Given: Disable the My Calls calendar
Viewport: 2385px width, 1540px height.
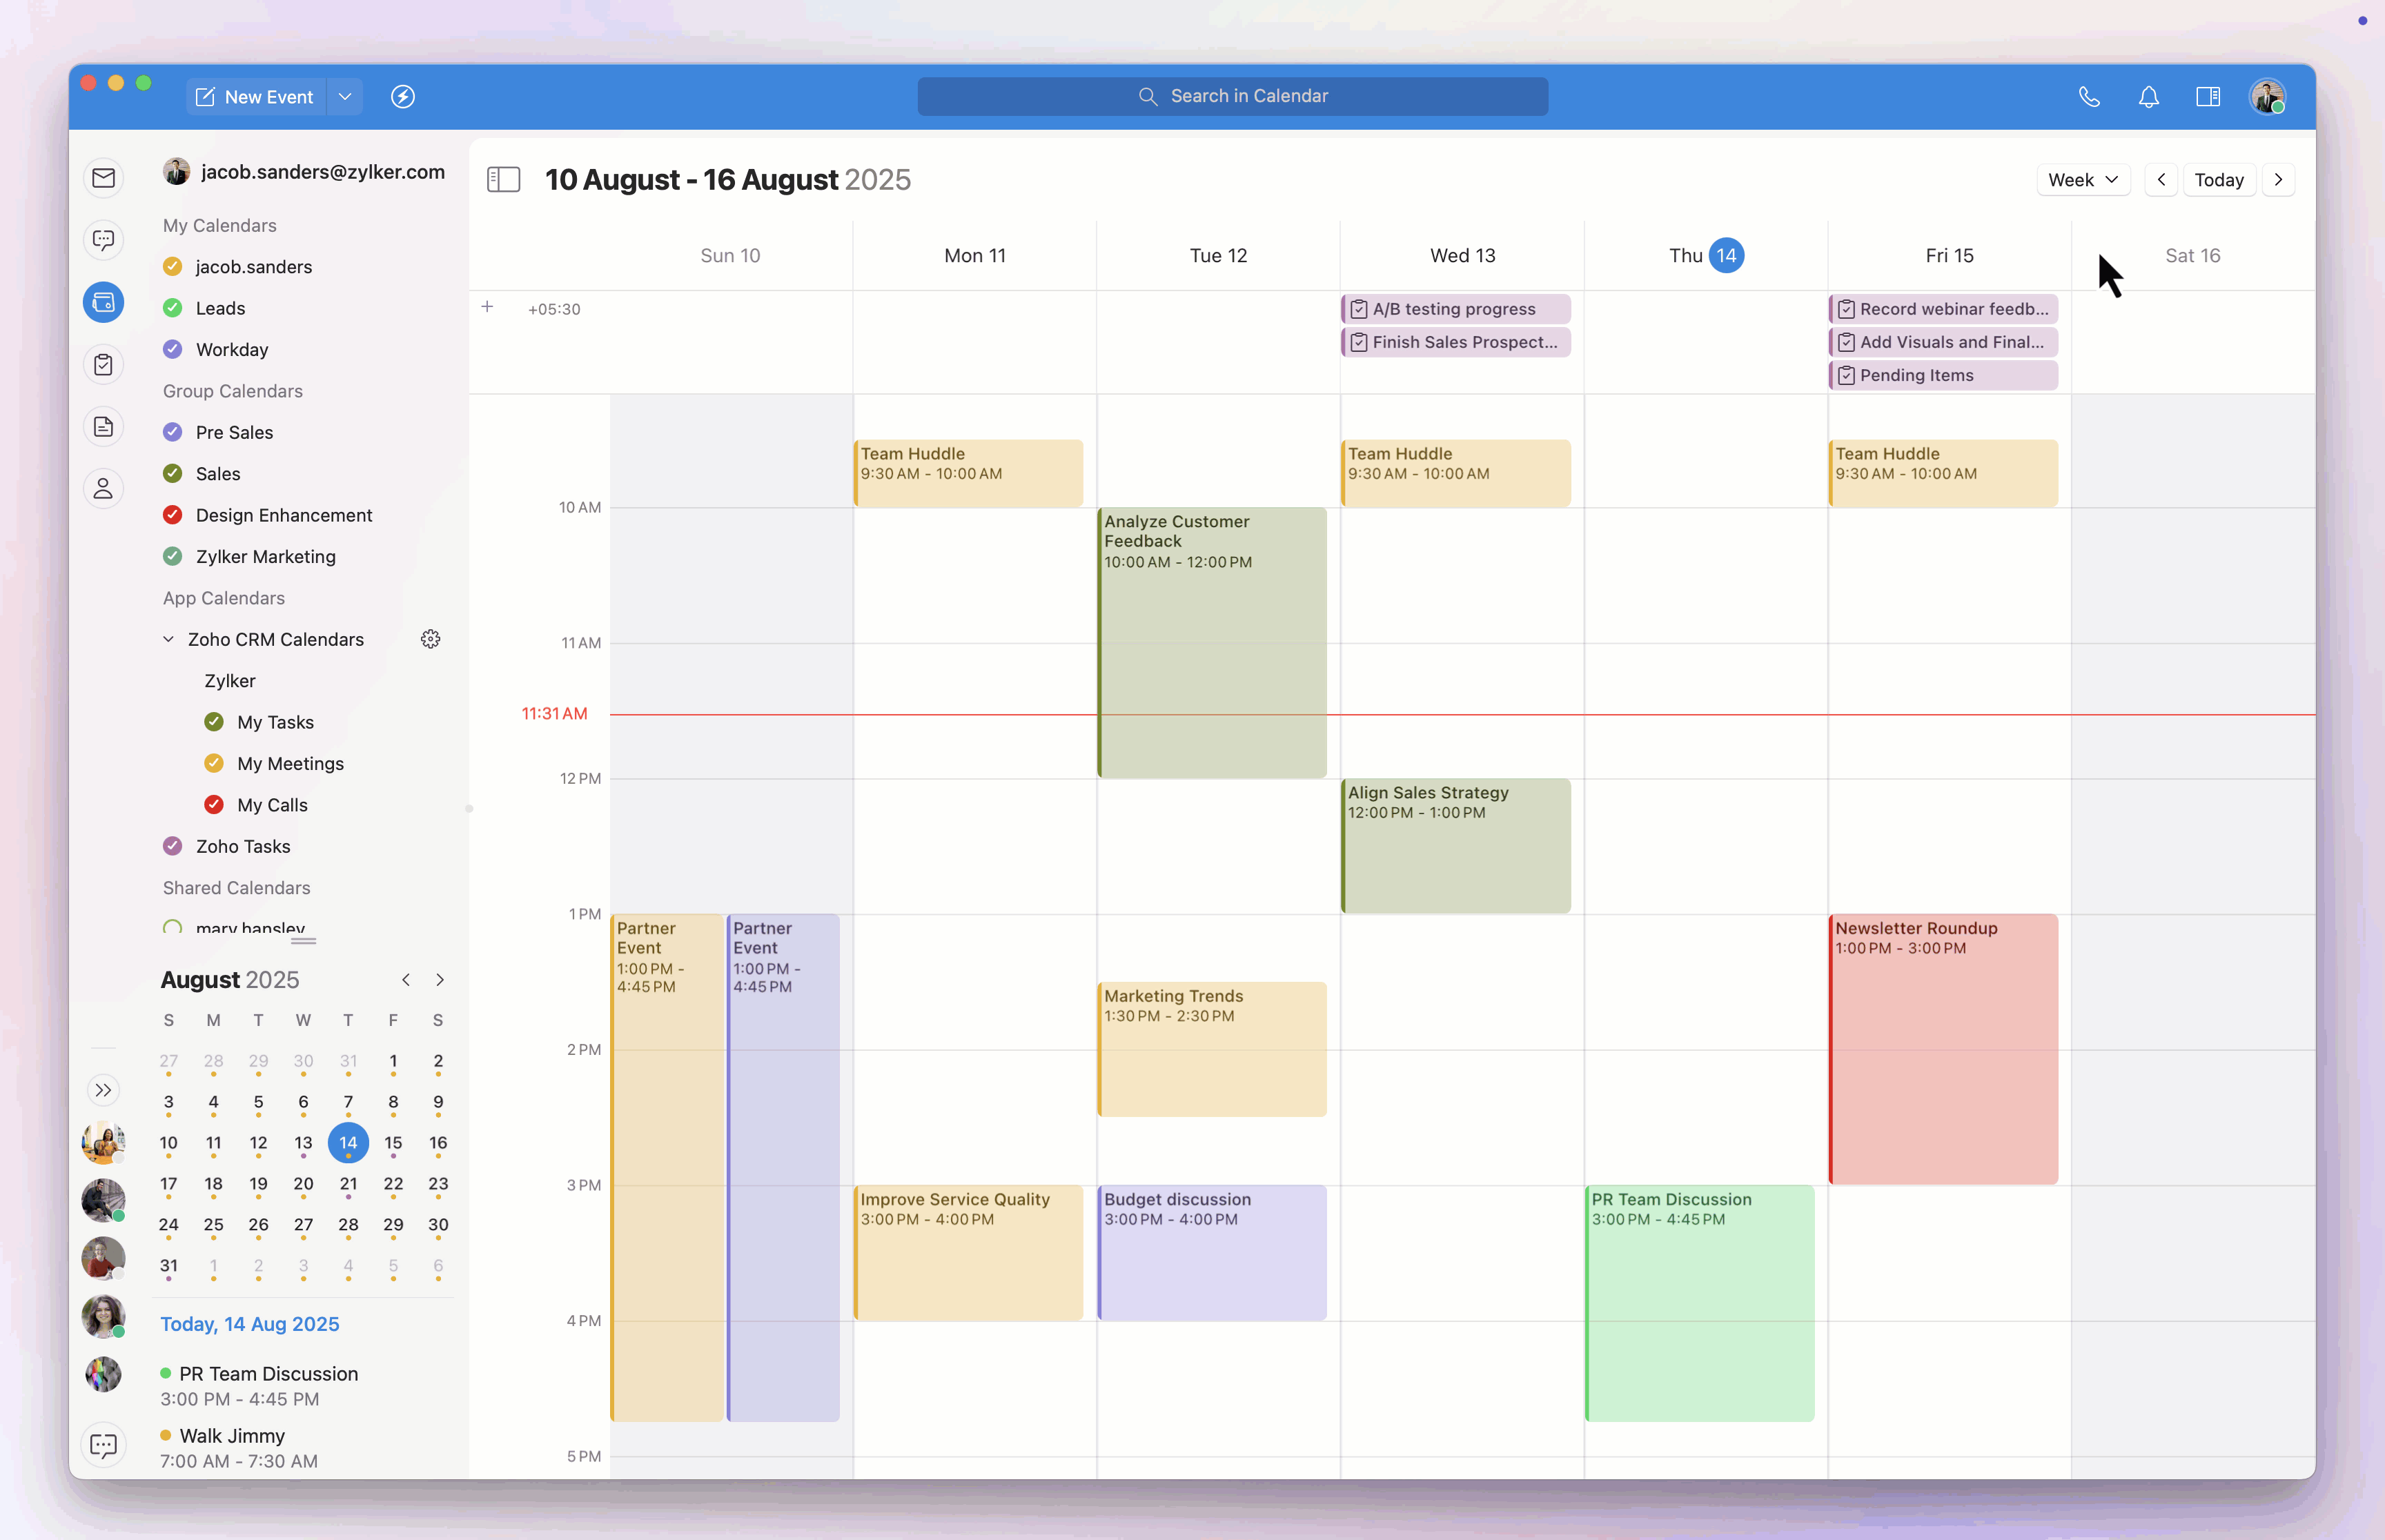Looking at the screenshot, I should tap(214, 805).
